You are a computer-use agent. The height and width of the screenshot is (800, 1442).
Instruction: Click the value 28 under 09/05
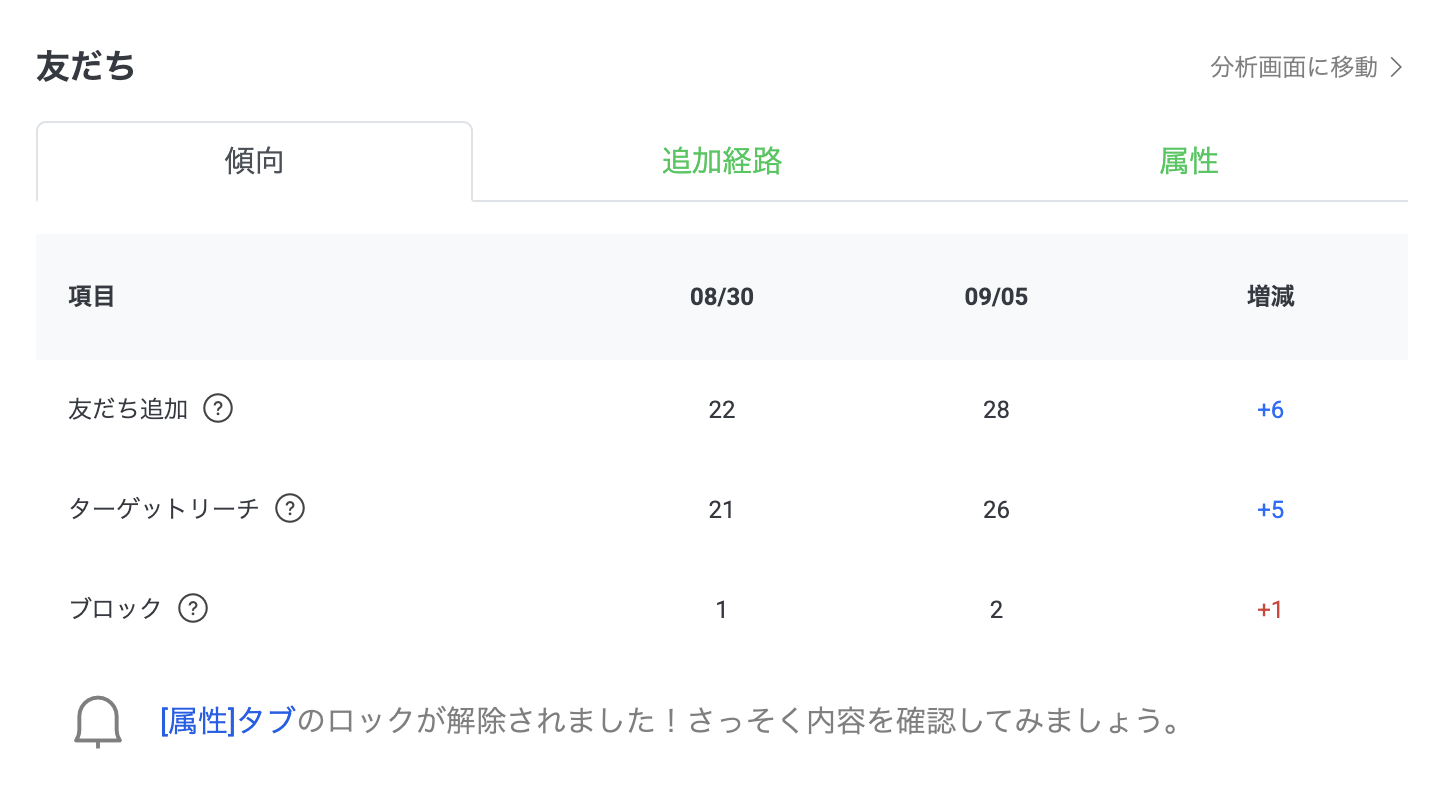click(996, 410)
